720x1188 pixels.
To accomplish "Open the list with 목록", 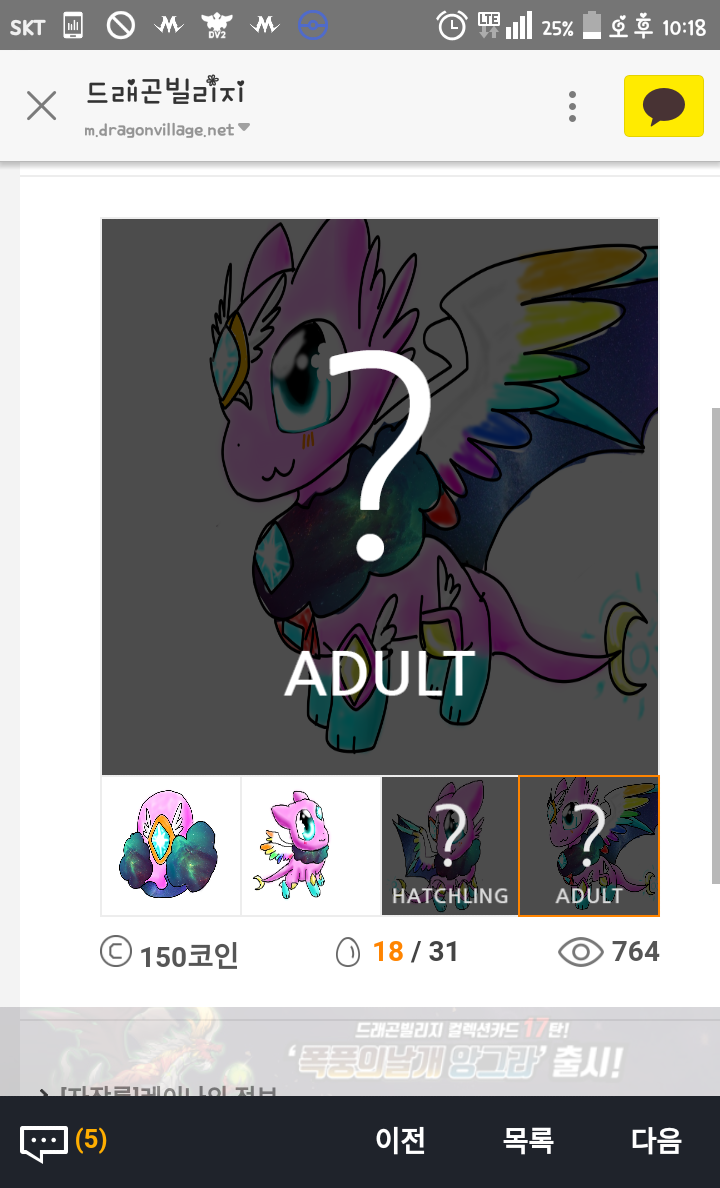I will point(528,1140).
